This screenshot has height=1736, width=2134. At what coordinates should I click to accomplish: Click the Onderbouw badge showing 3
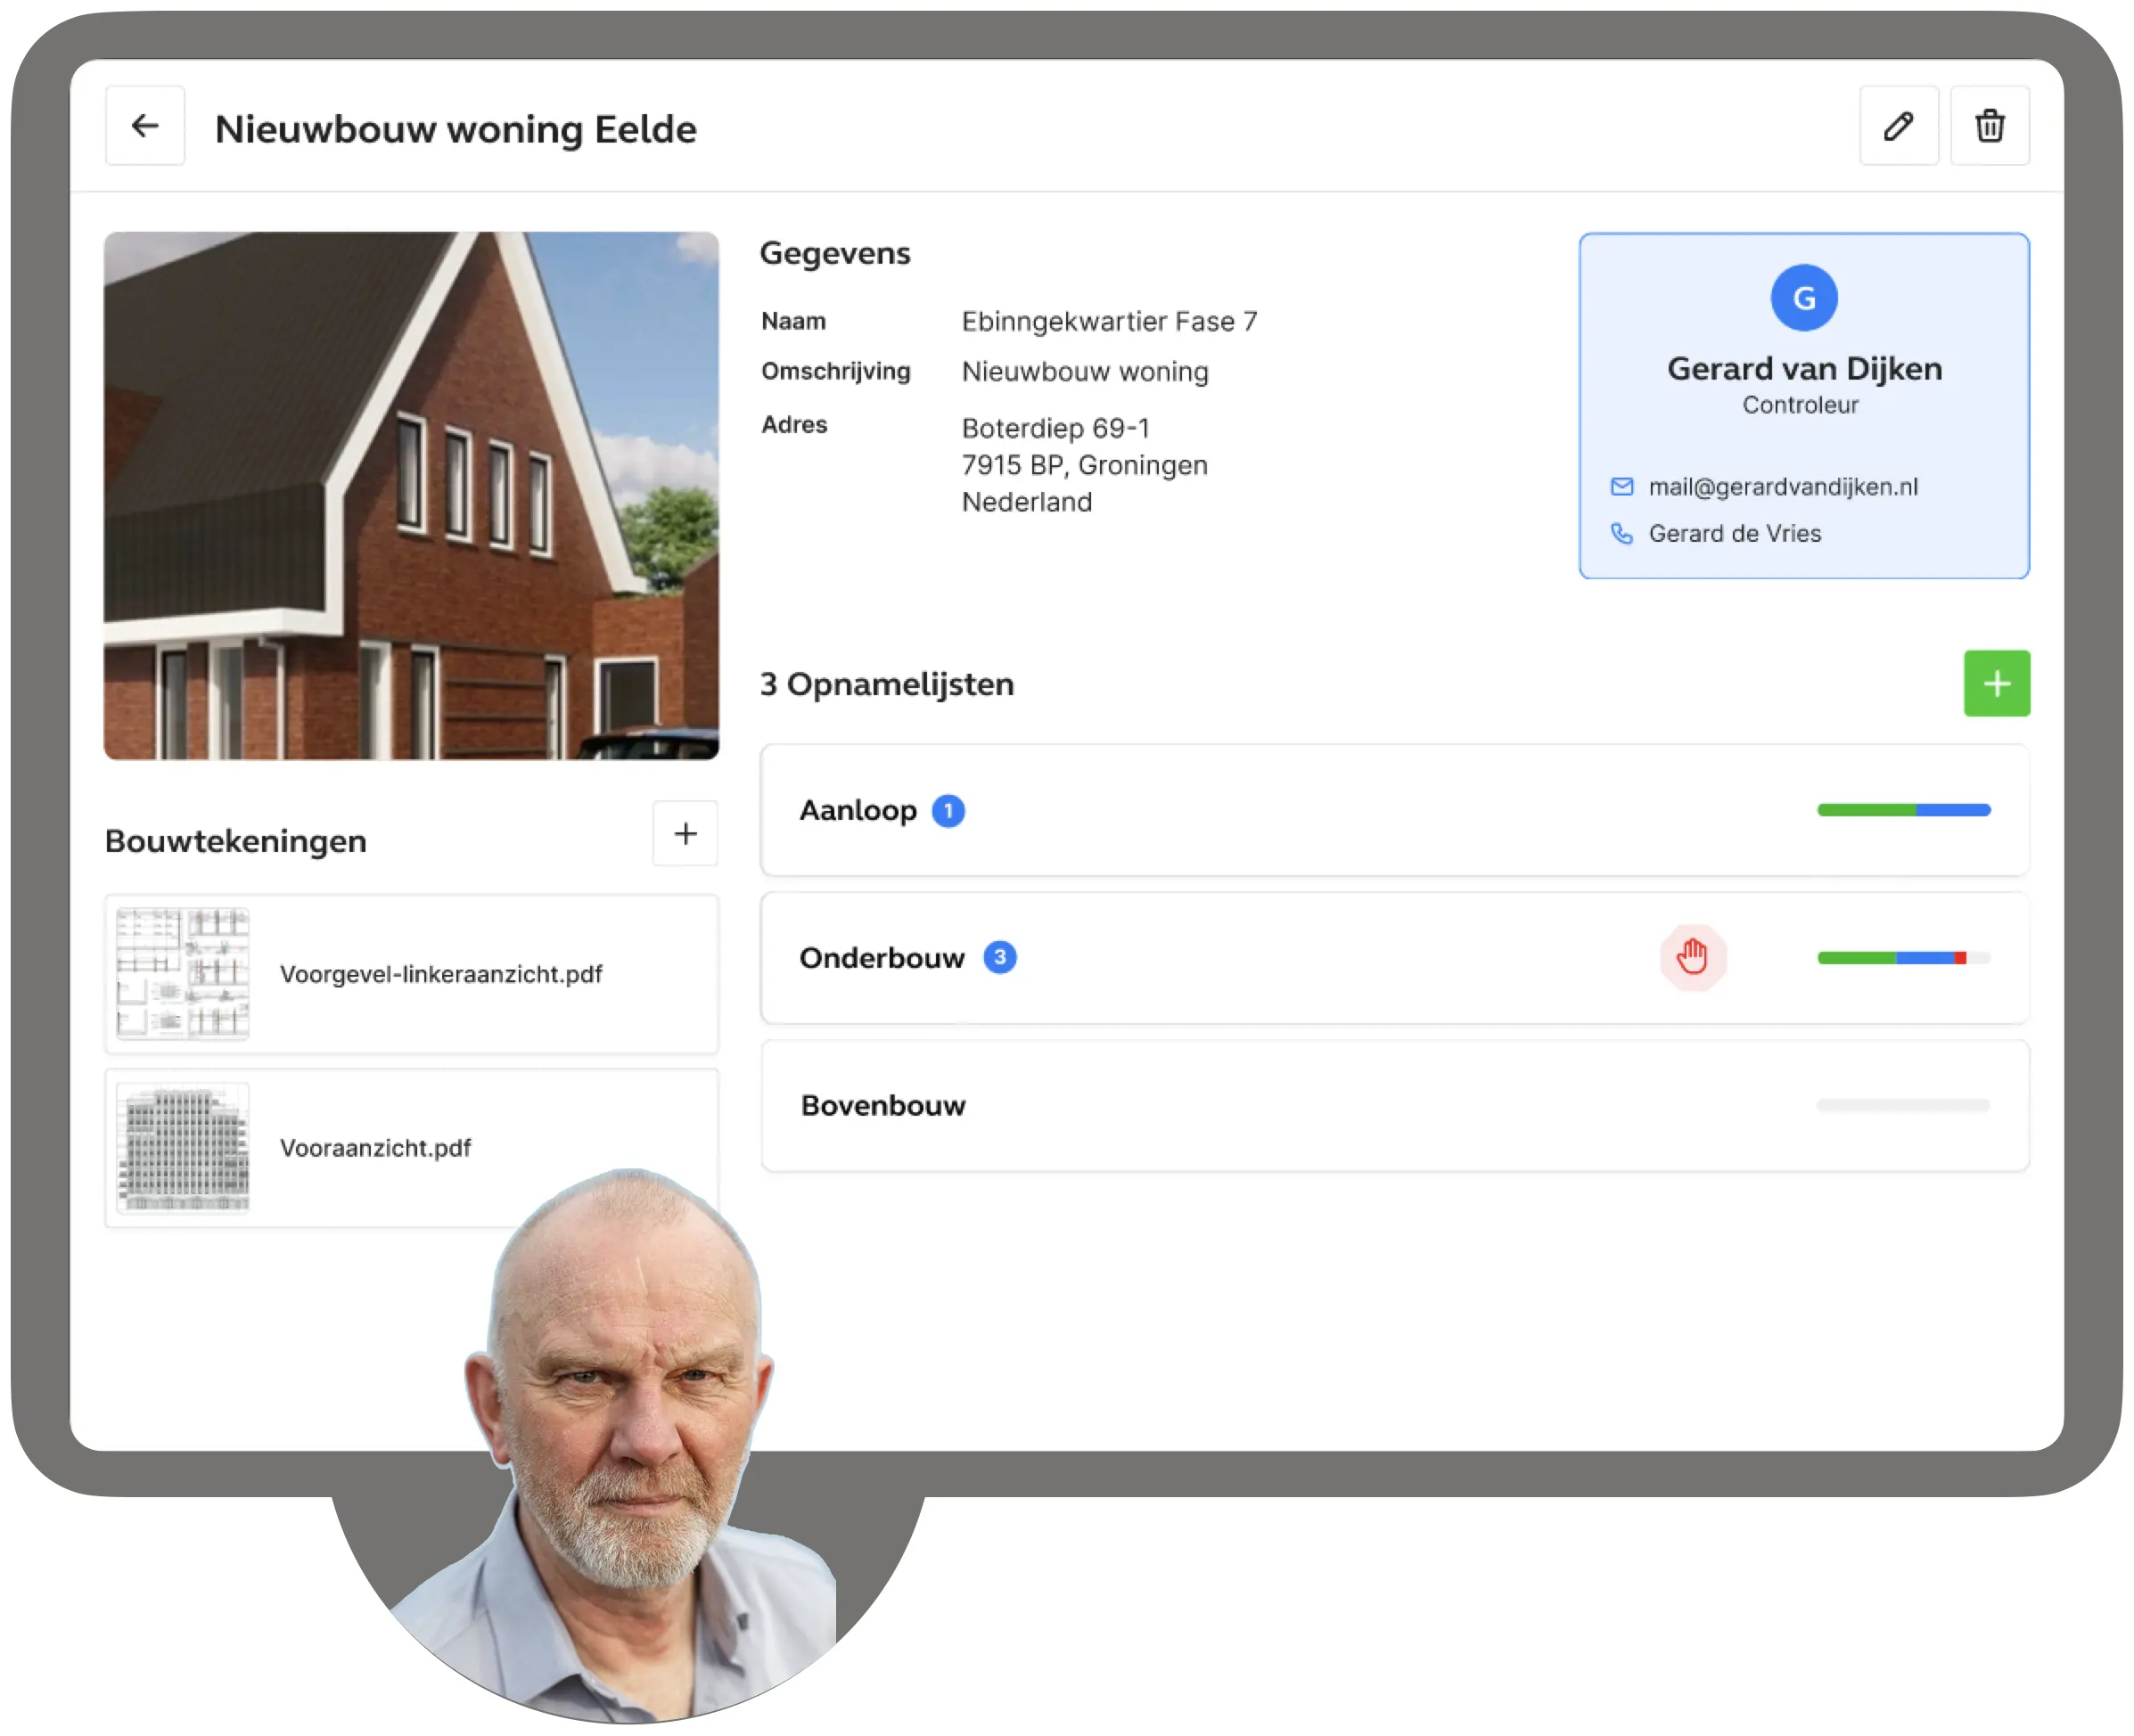(x=999, y=958)
